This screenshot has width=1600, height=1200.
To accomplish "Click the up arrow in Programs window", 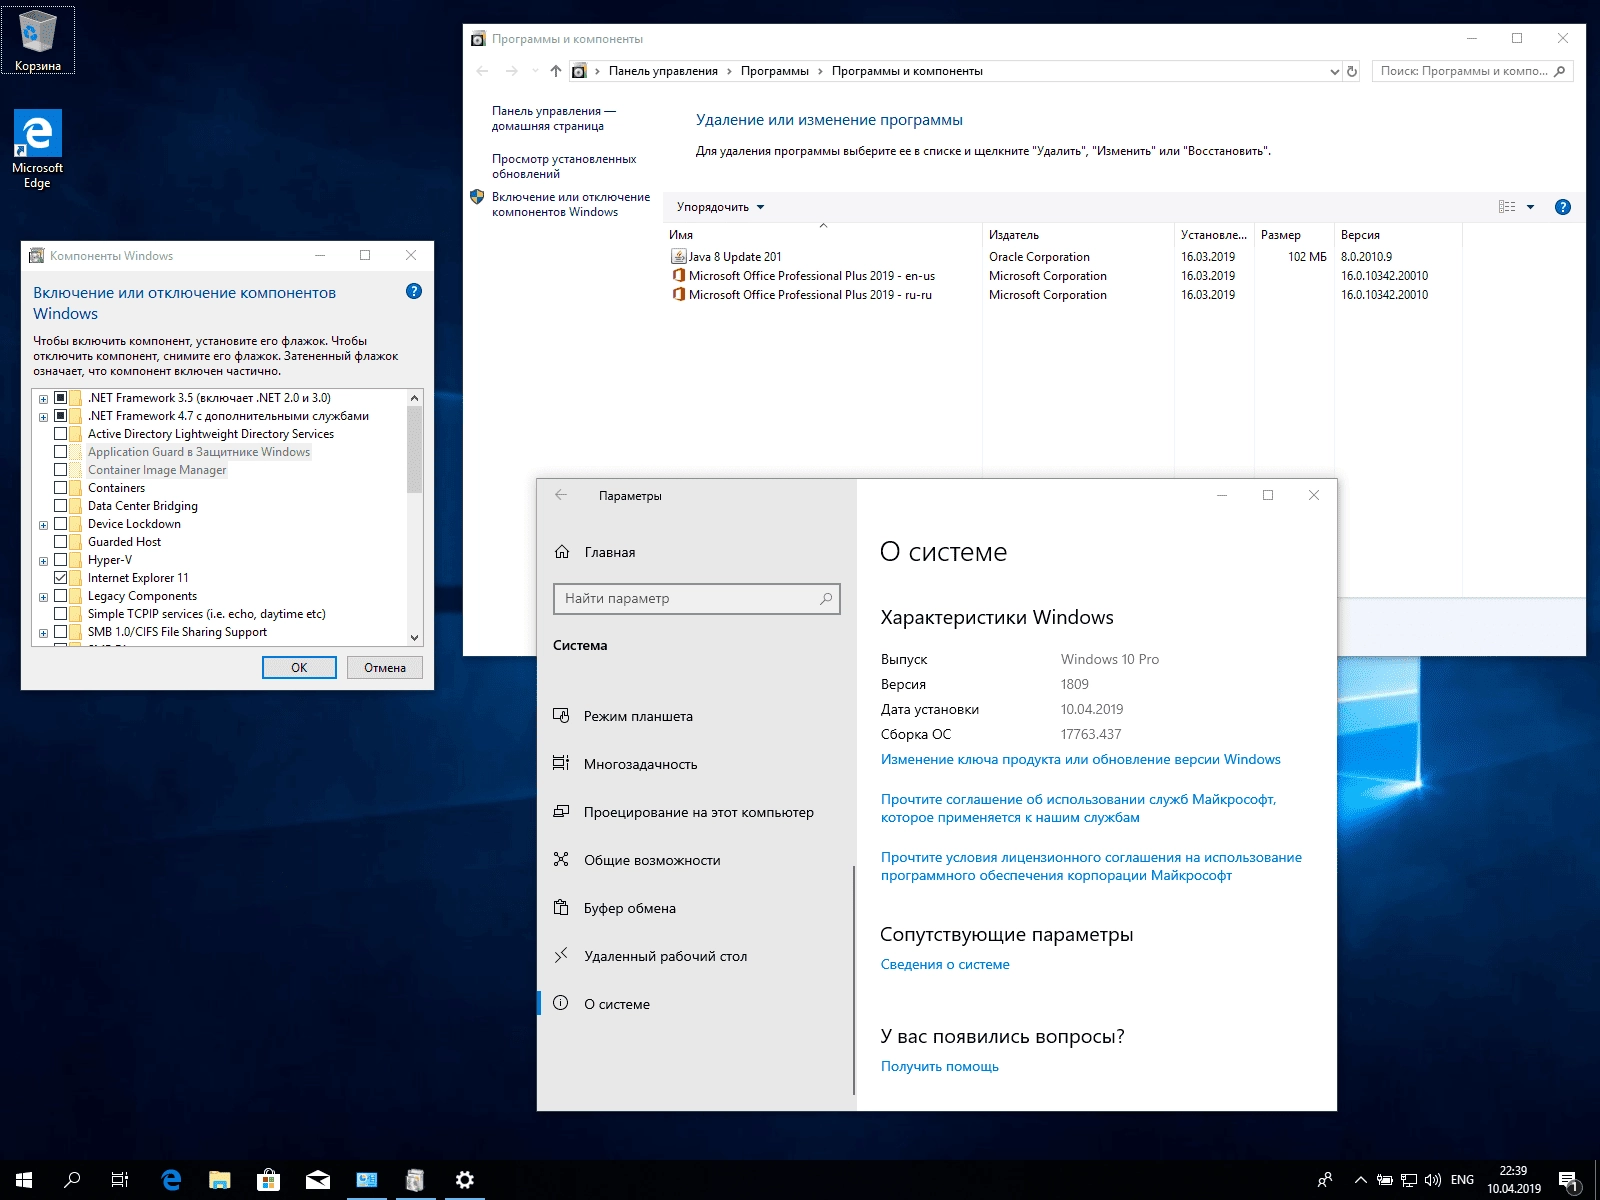I will [x=556, y=71].
